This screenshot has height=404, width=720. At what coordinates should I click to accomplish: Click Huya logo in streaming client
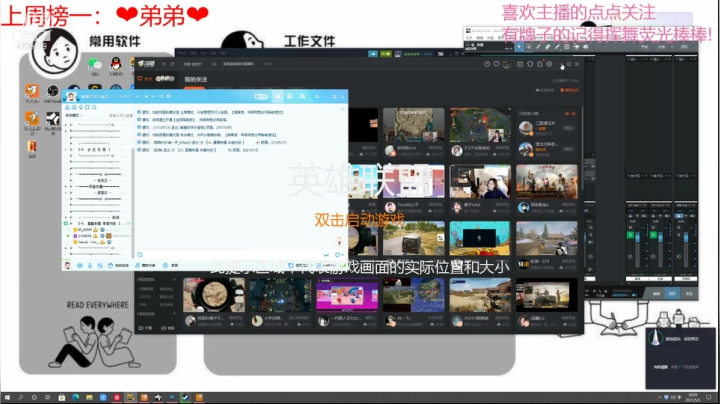[146, 64]
